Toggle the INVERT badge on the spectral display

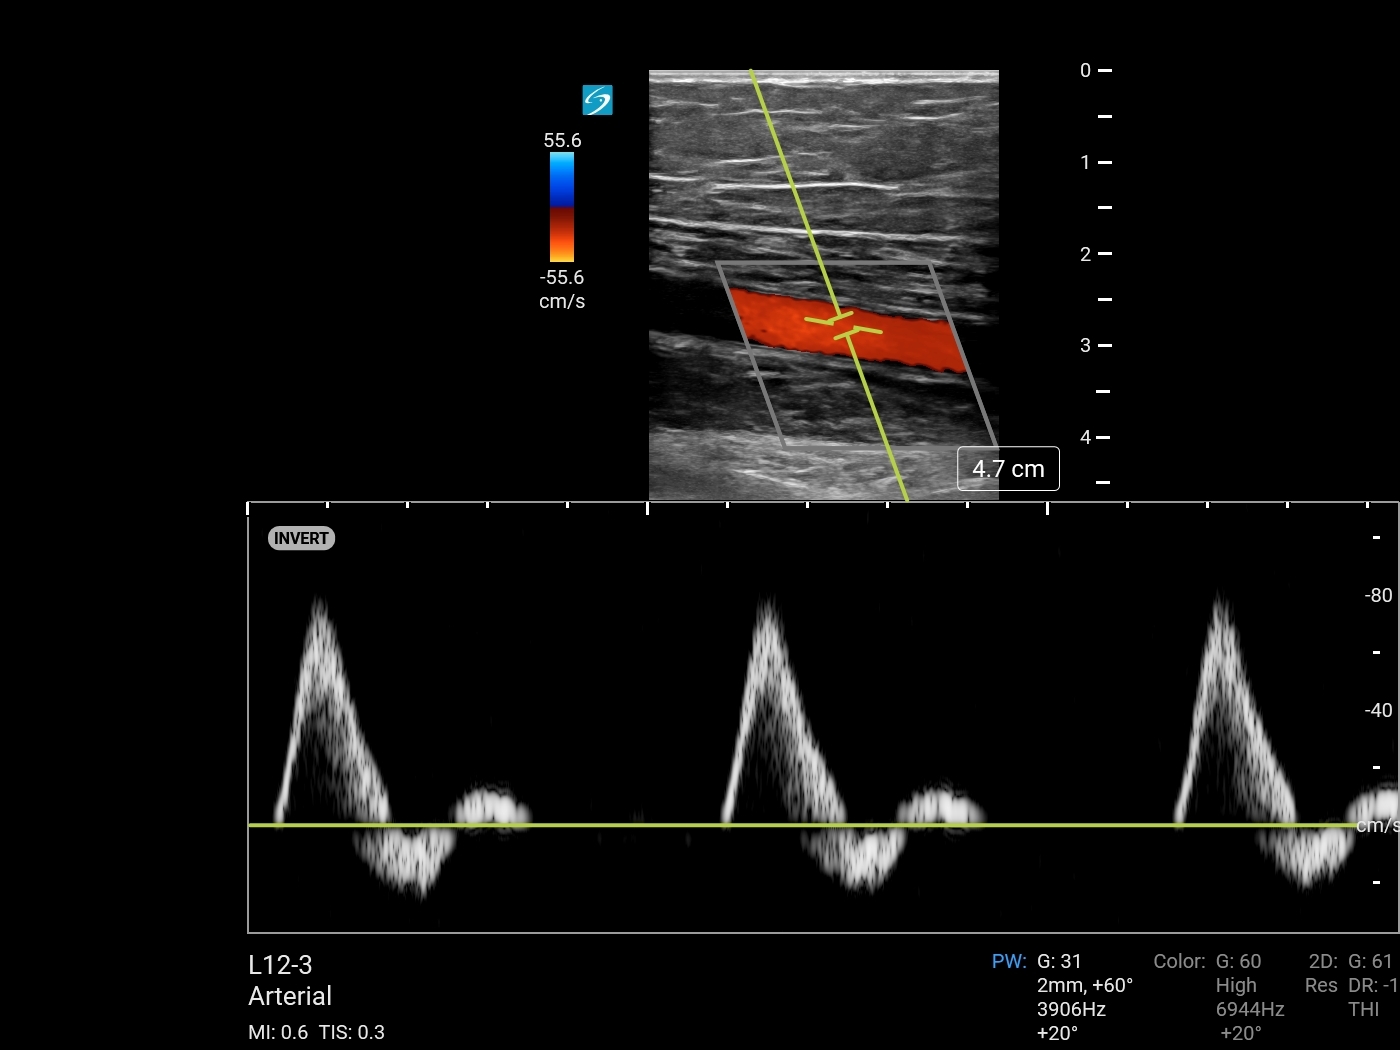click(x=301, y=538)
